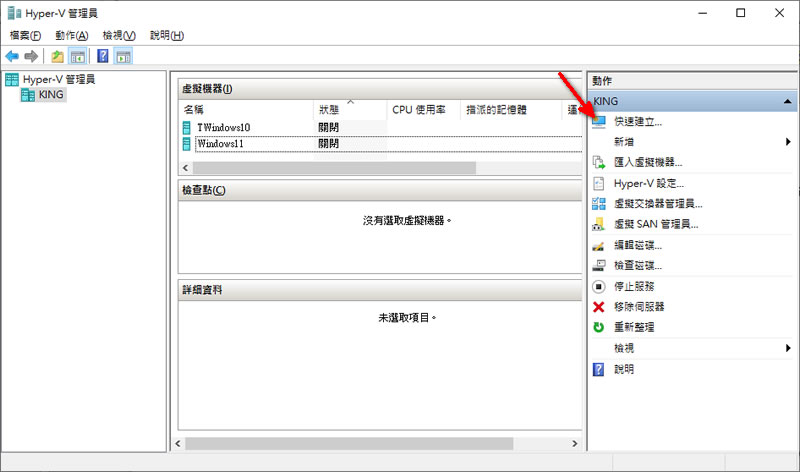The width and height of the screenshot is (800, 472).
Task: Click 重新整理 action text
Action: click(634, 328)
